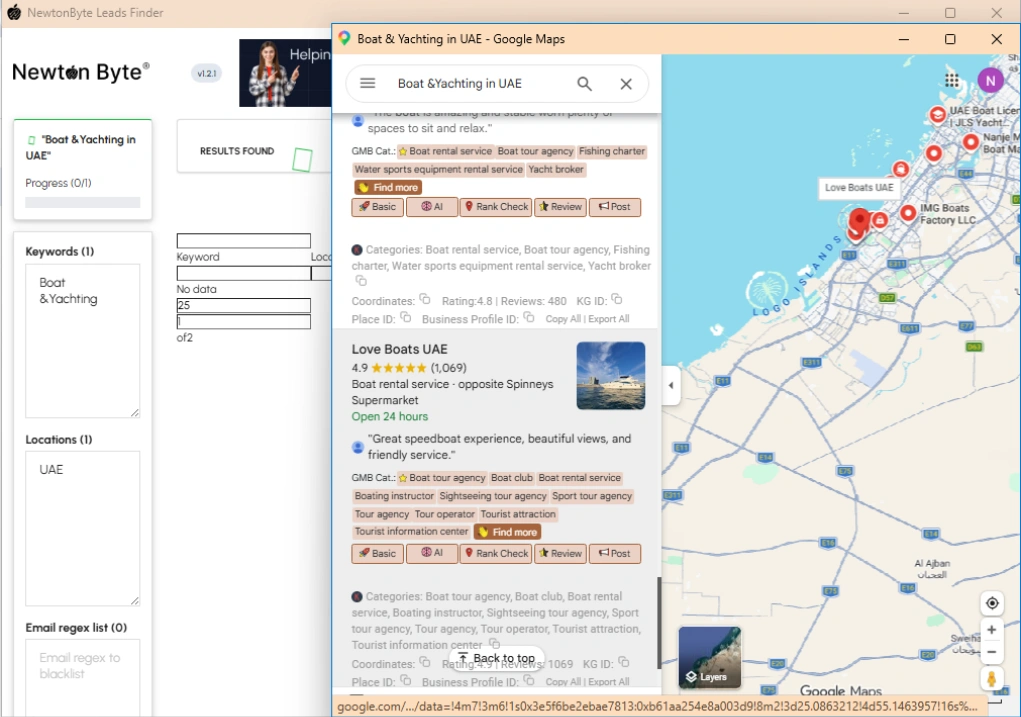The height and width of the screenshot is (717, 1021).
Task: Click the Boat tour agency tag for Love Boats
Action: click(442, 478)
